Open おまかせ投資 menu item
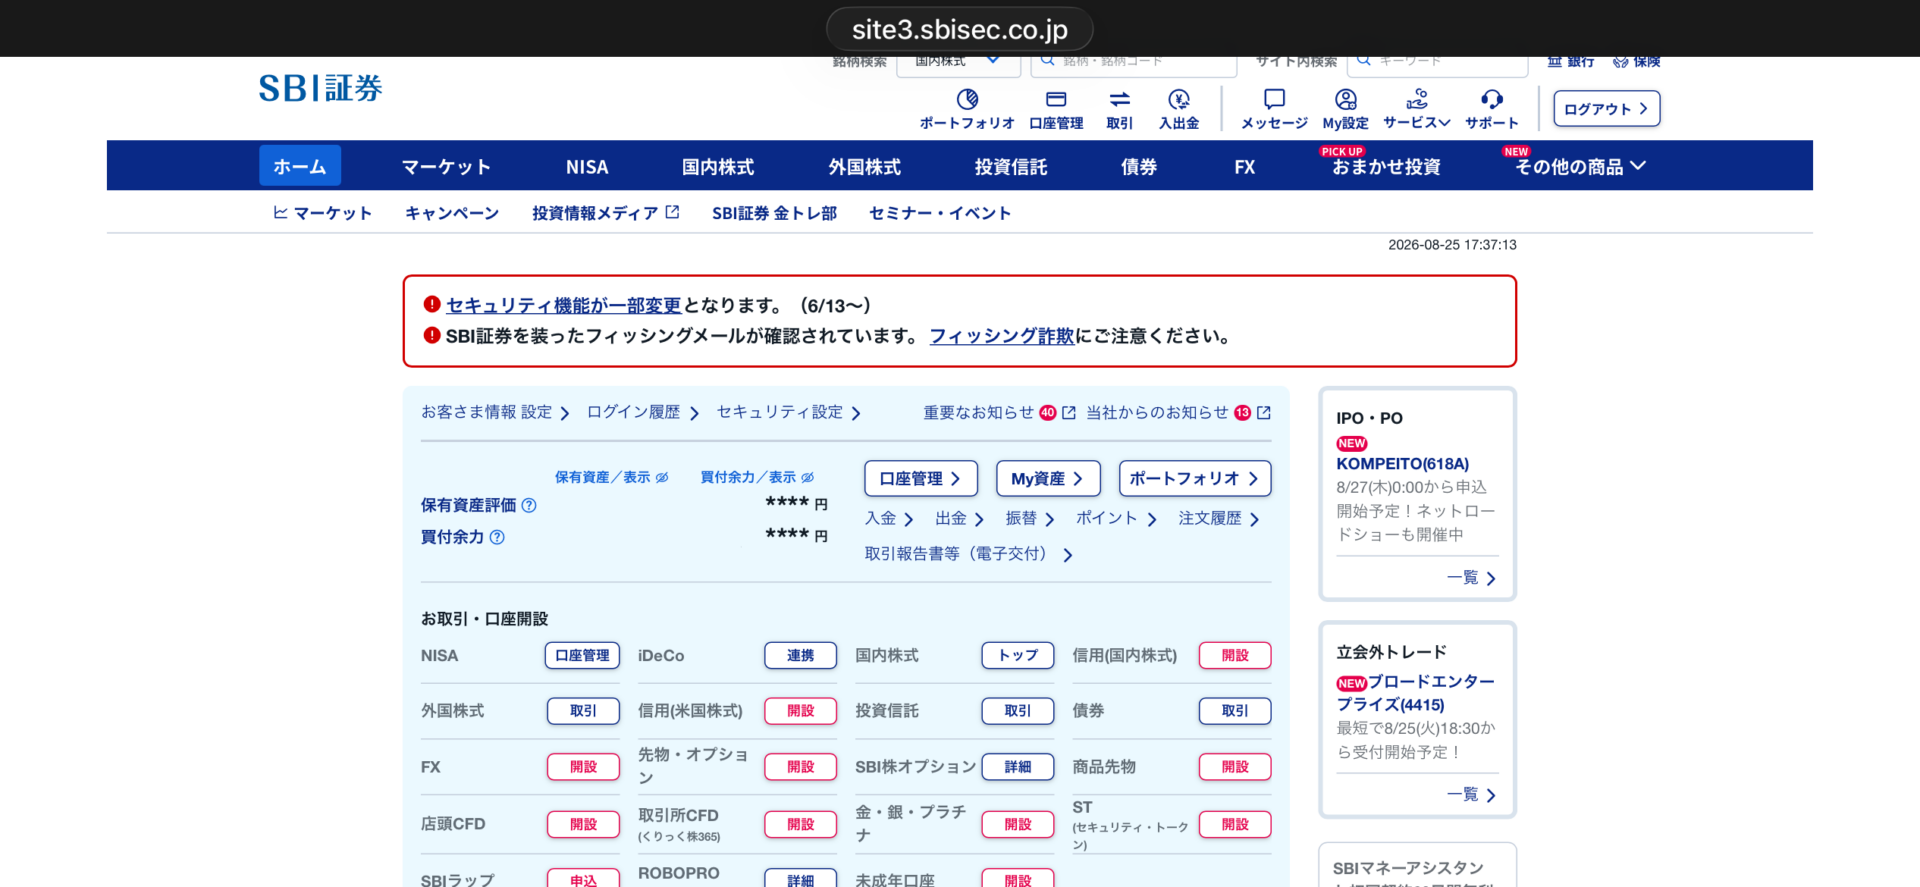This screenshot has width=1920, height=887. coord(1386,167)
